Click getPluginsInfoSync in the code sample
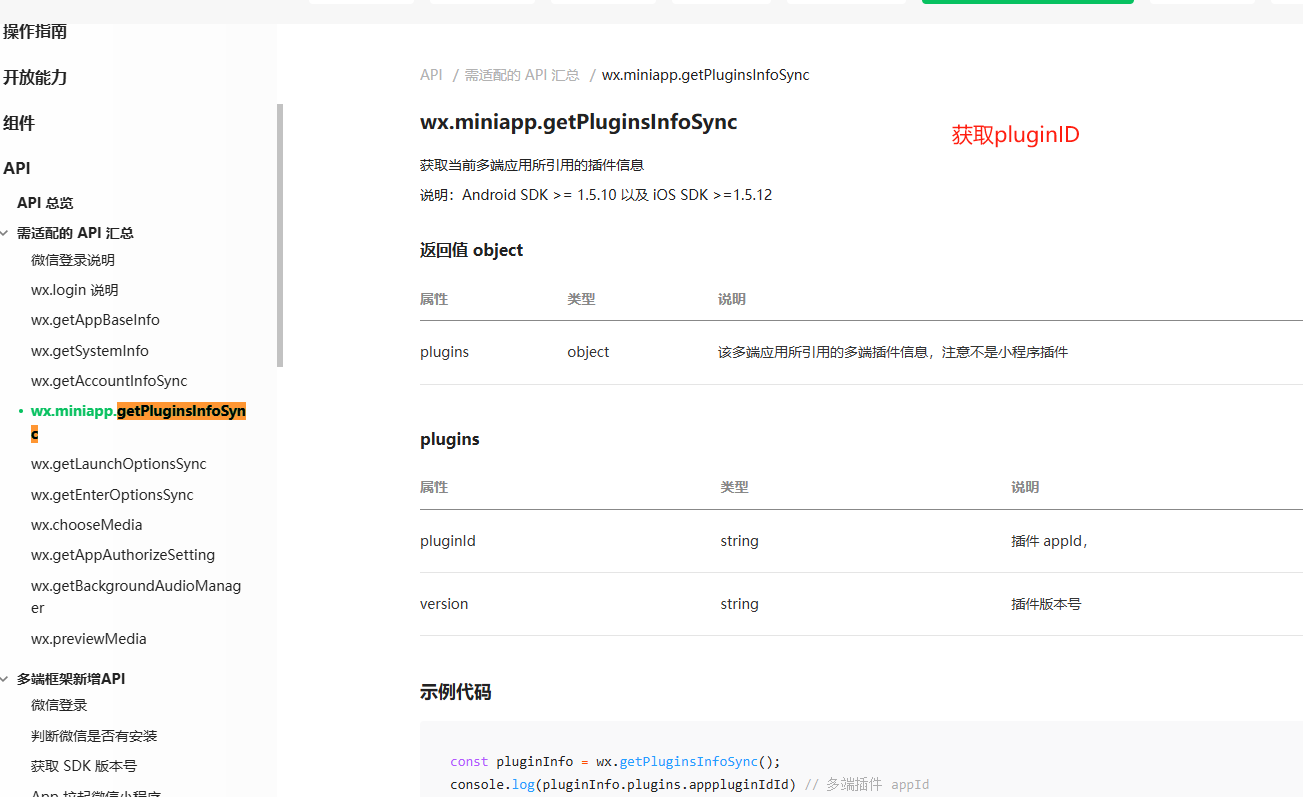The width and height of the screenshot is (1303, 797). click(x=687, y=761)
